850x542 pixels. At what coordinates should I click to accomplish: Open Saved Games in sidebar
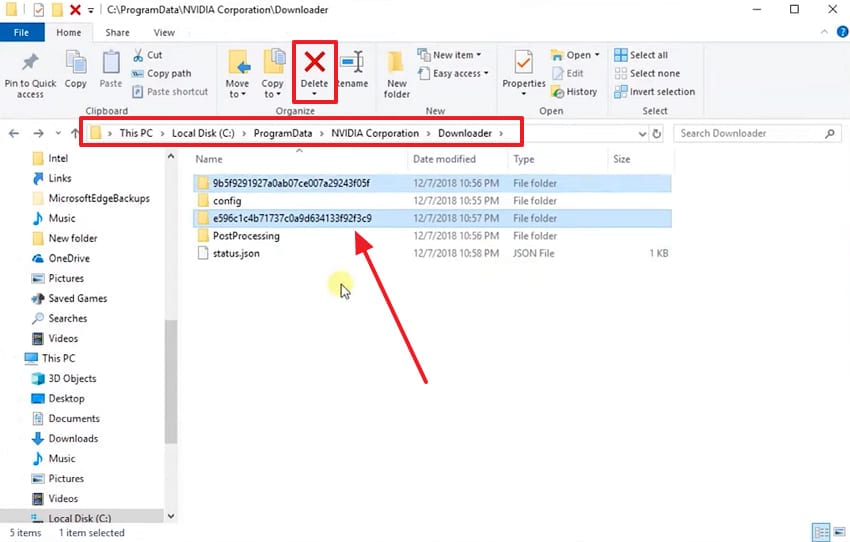69,299
